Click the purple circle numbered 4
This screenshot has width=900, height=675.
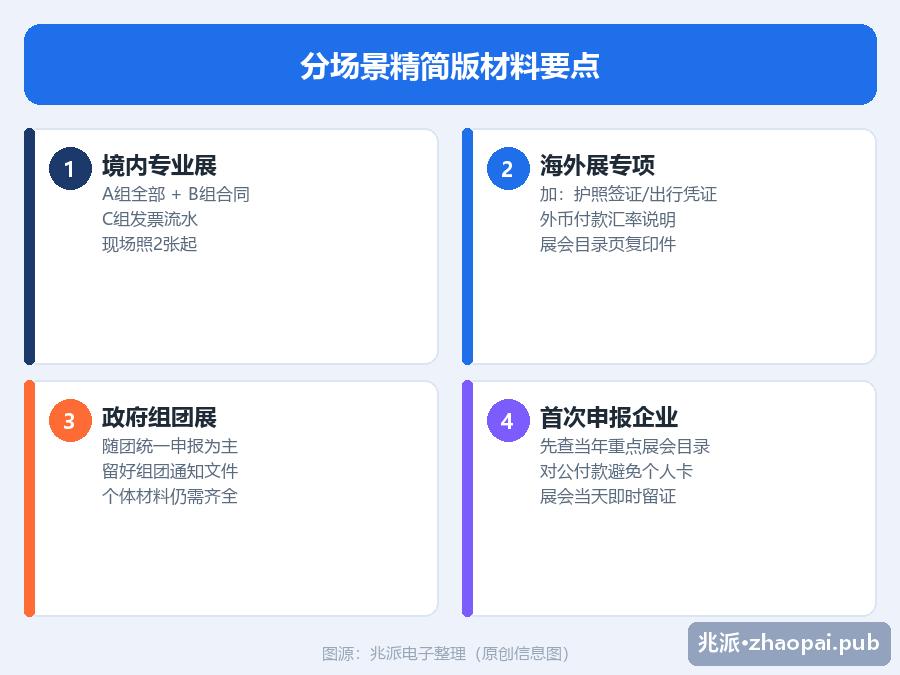(x=507, y=421)
